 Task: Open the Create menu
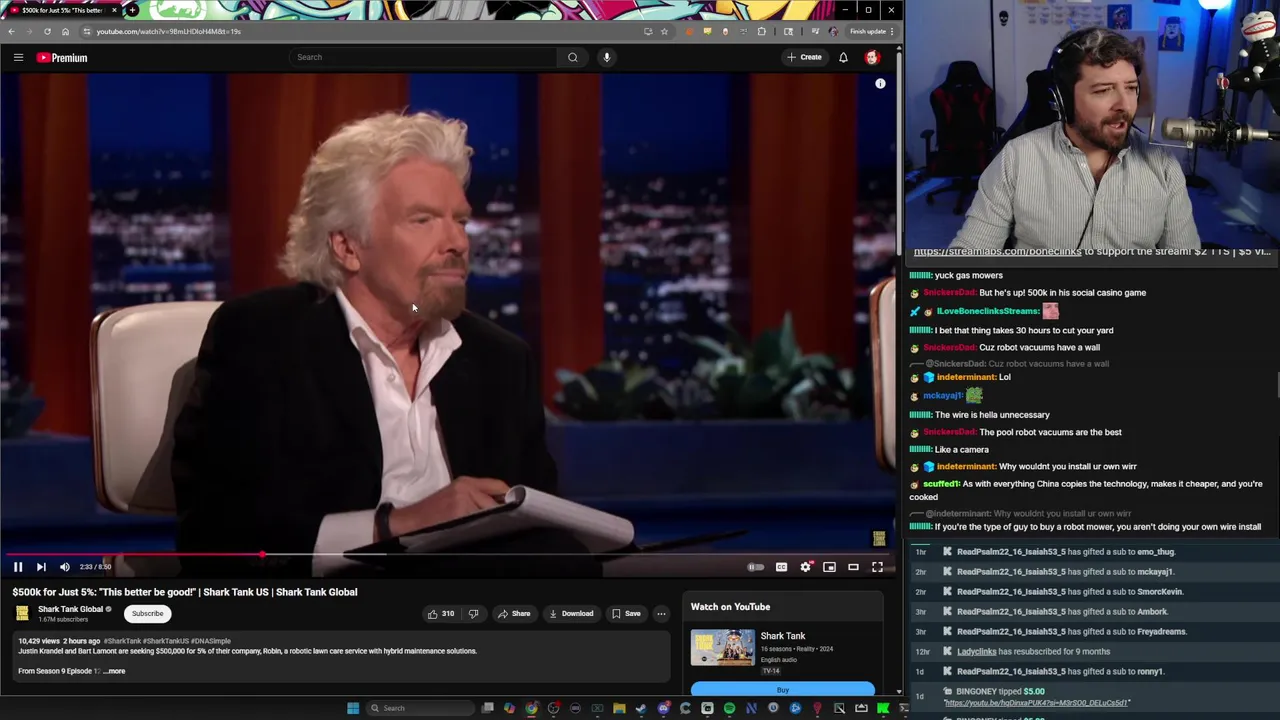click(804, 57)
